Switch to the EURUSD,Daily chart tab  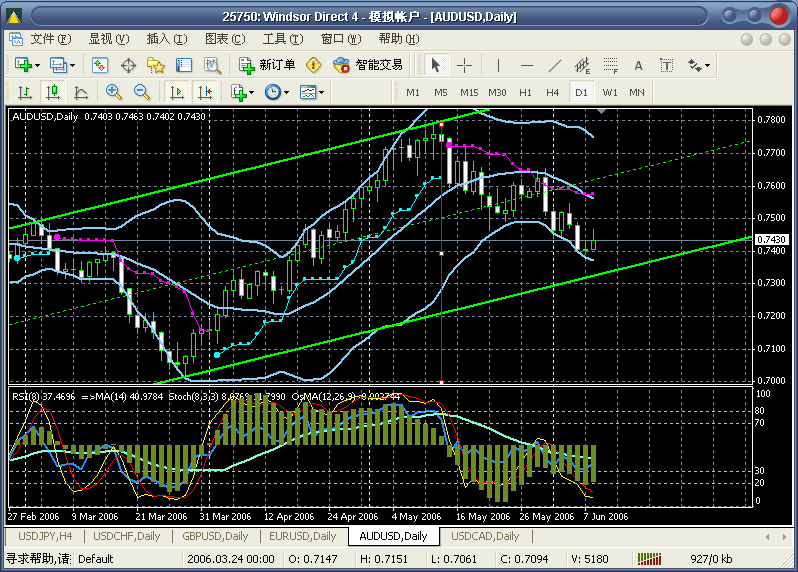pos(303,536)
